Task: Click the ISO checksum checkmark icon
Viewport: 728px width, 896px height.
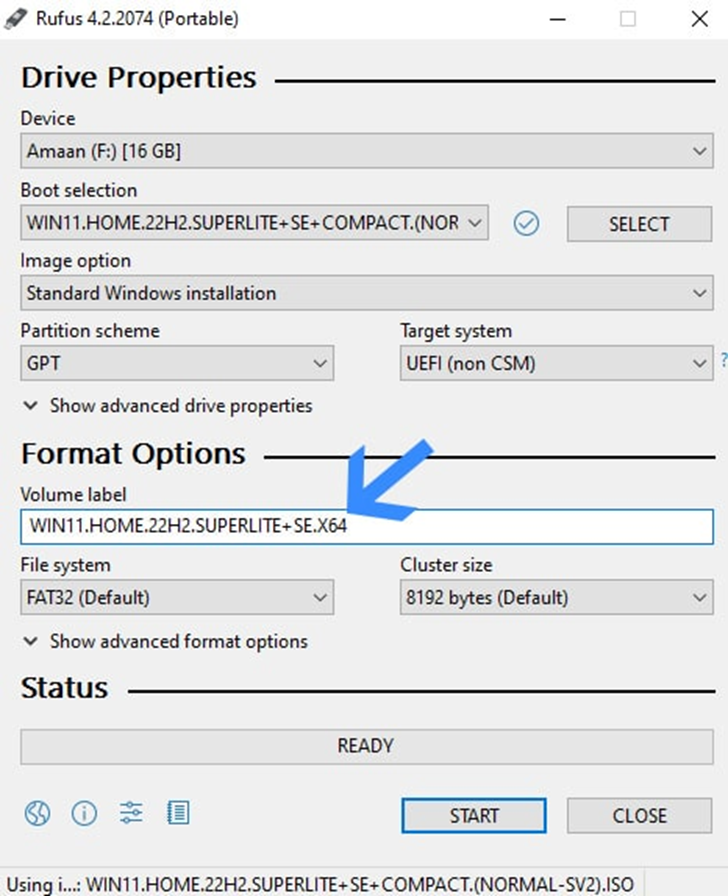Action: (x=526, y=223)
